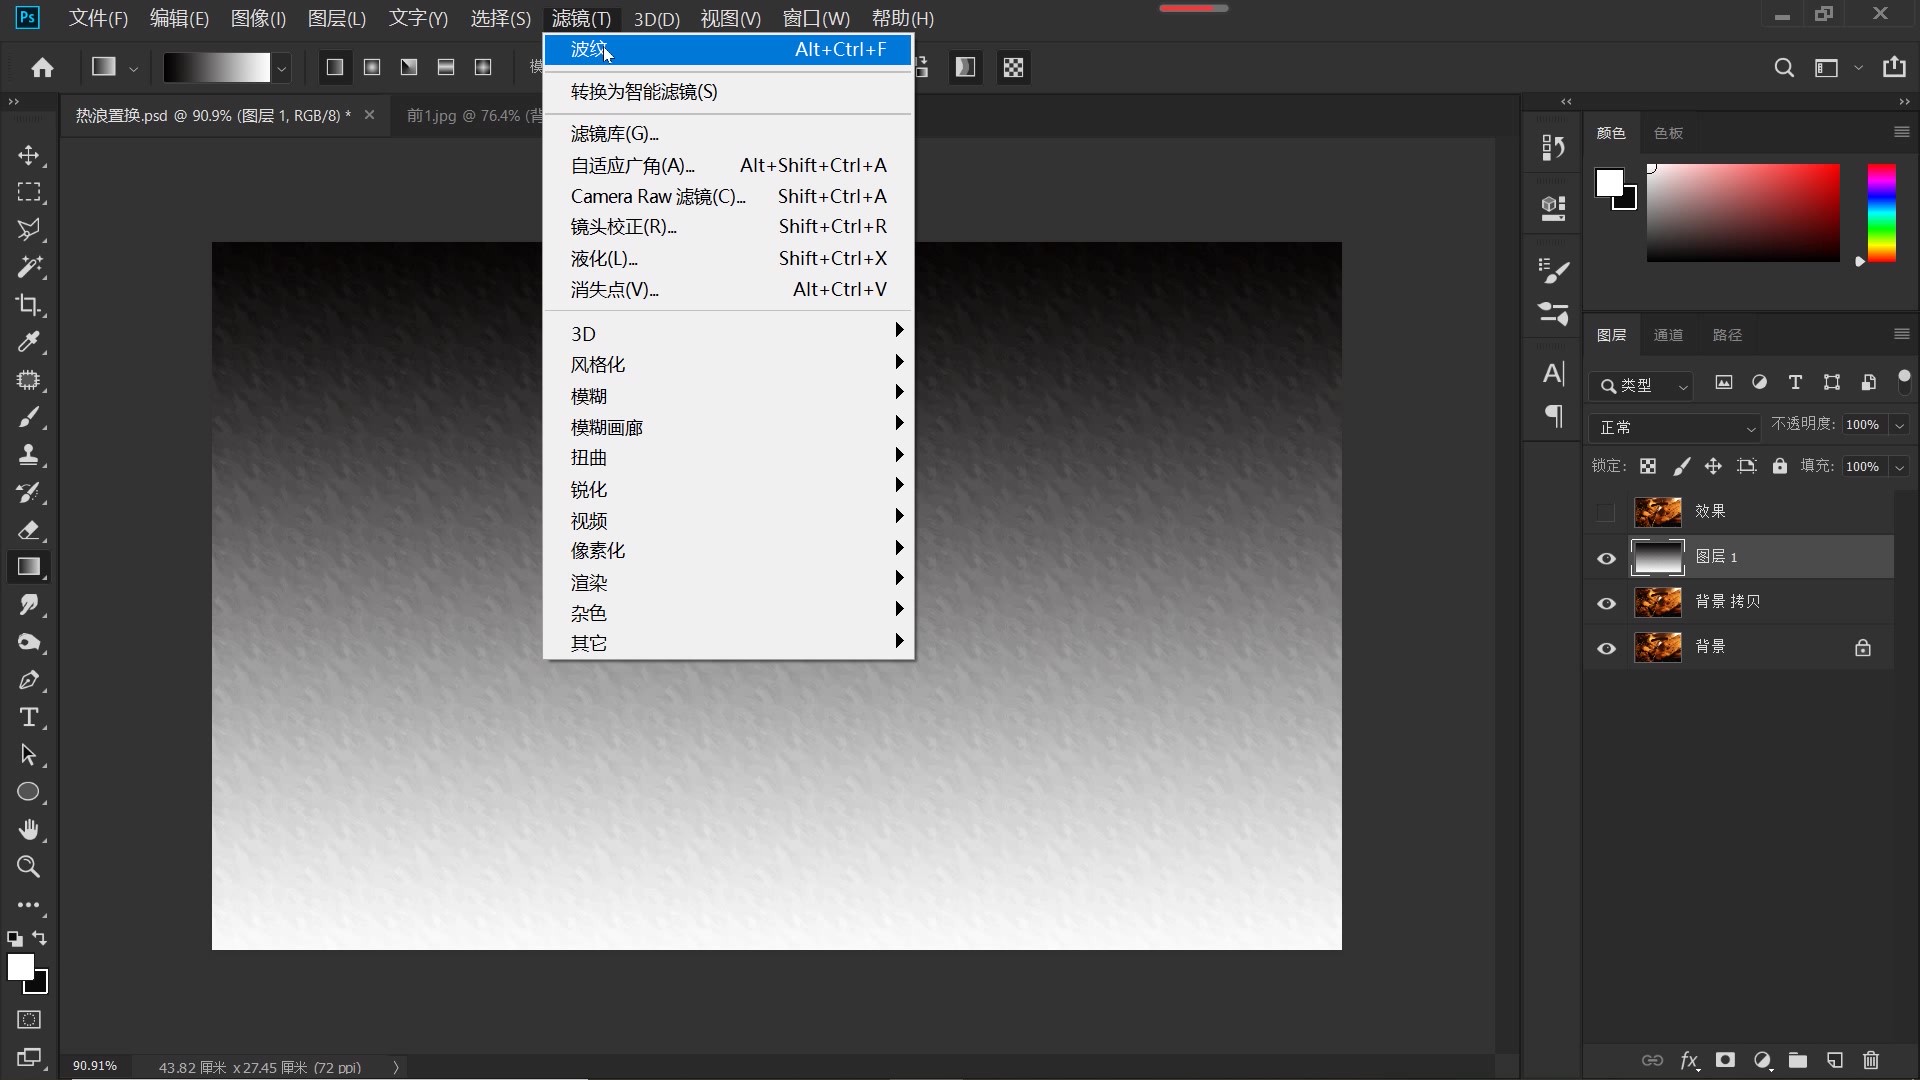Screen dimensions: 1920x1080
Task: Open the 前1.jpg document tab
Action: [465, 116]
